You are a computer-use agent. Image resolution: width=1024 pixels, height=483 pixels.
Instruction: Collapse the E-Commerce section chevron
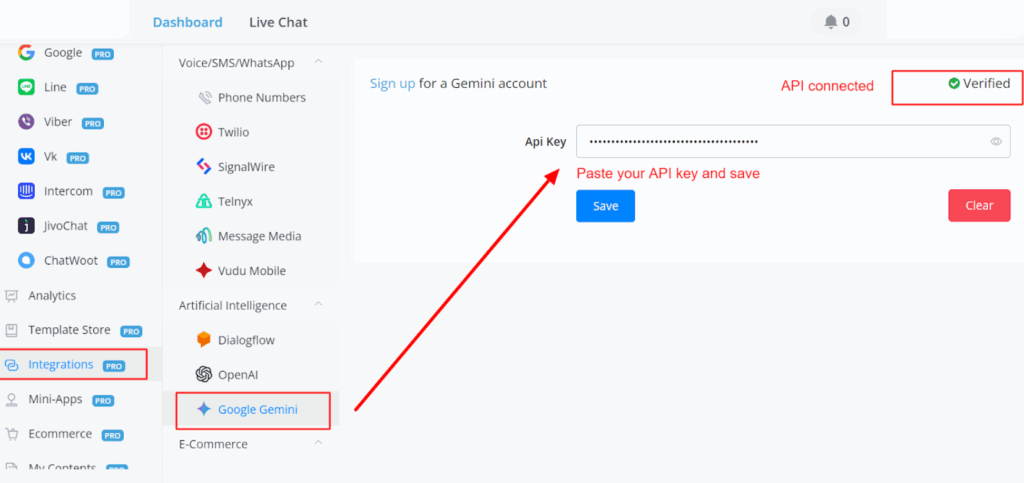click(x=318, y=443)
